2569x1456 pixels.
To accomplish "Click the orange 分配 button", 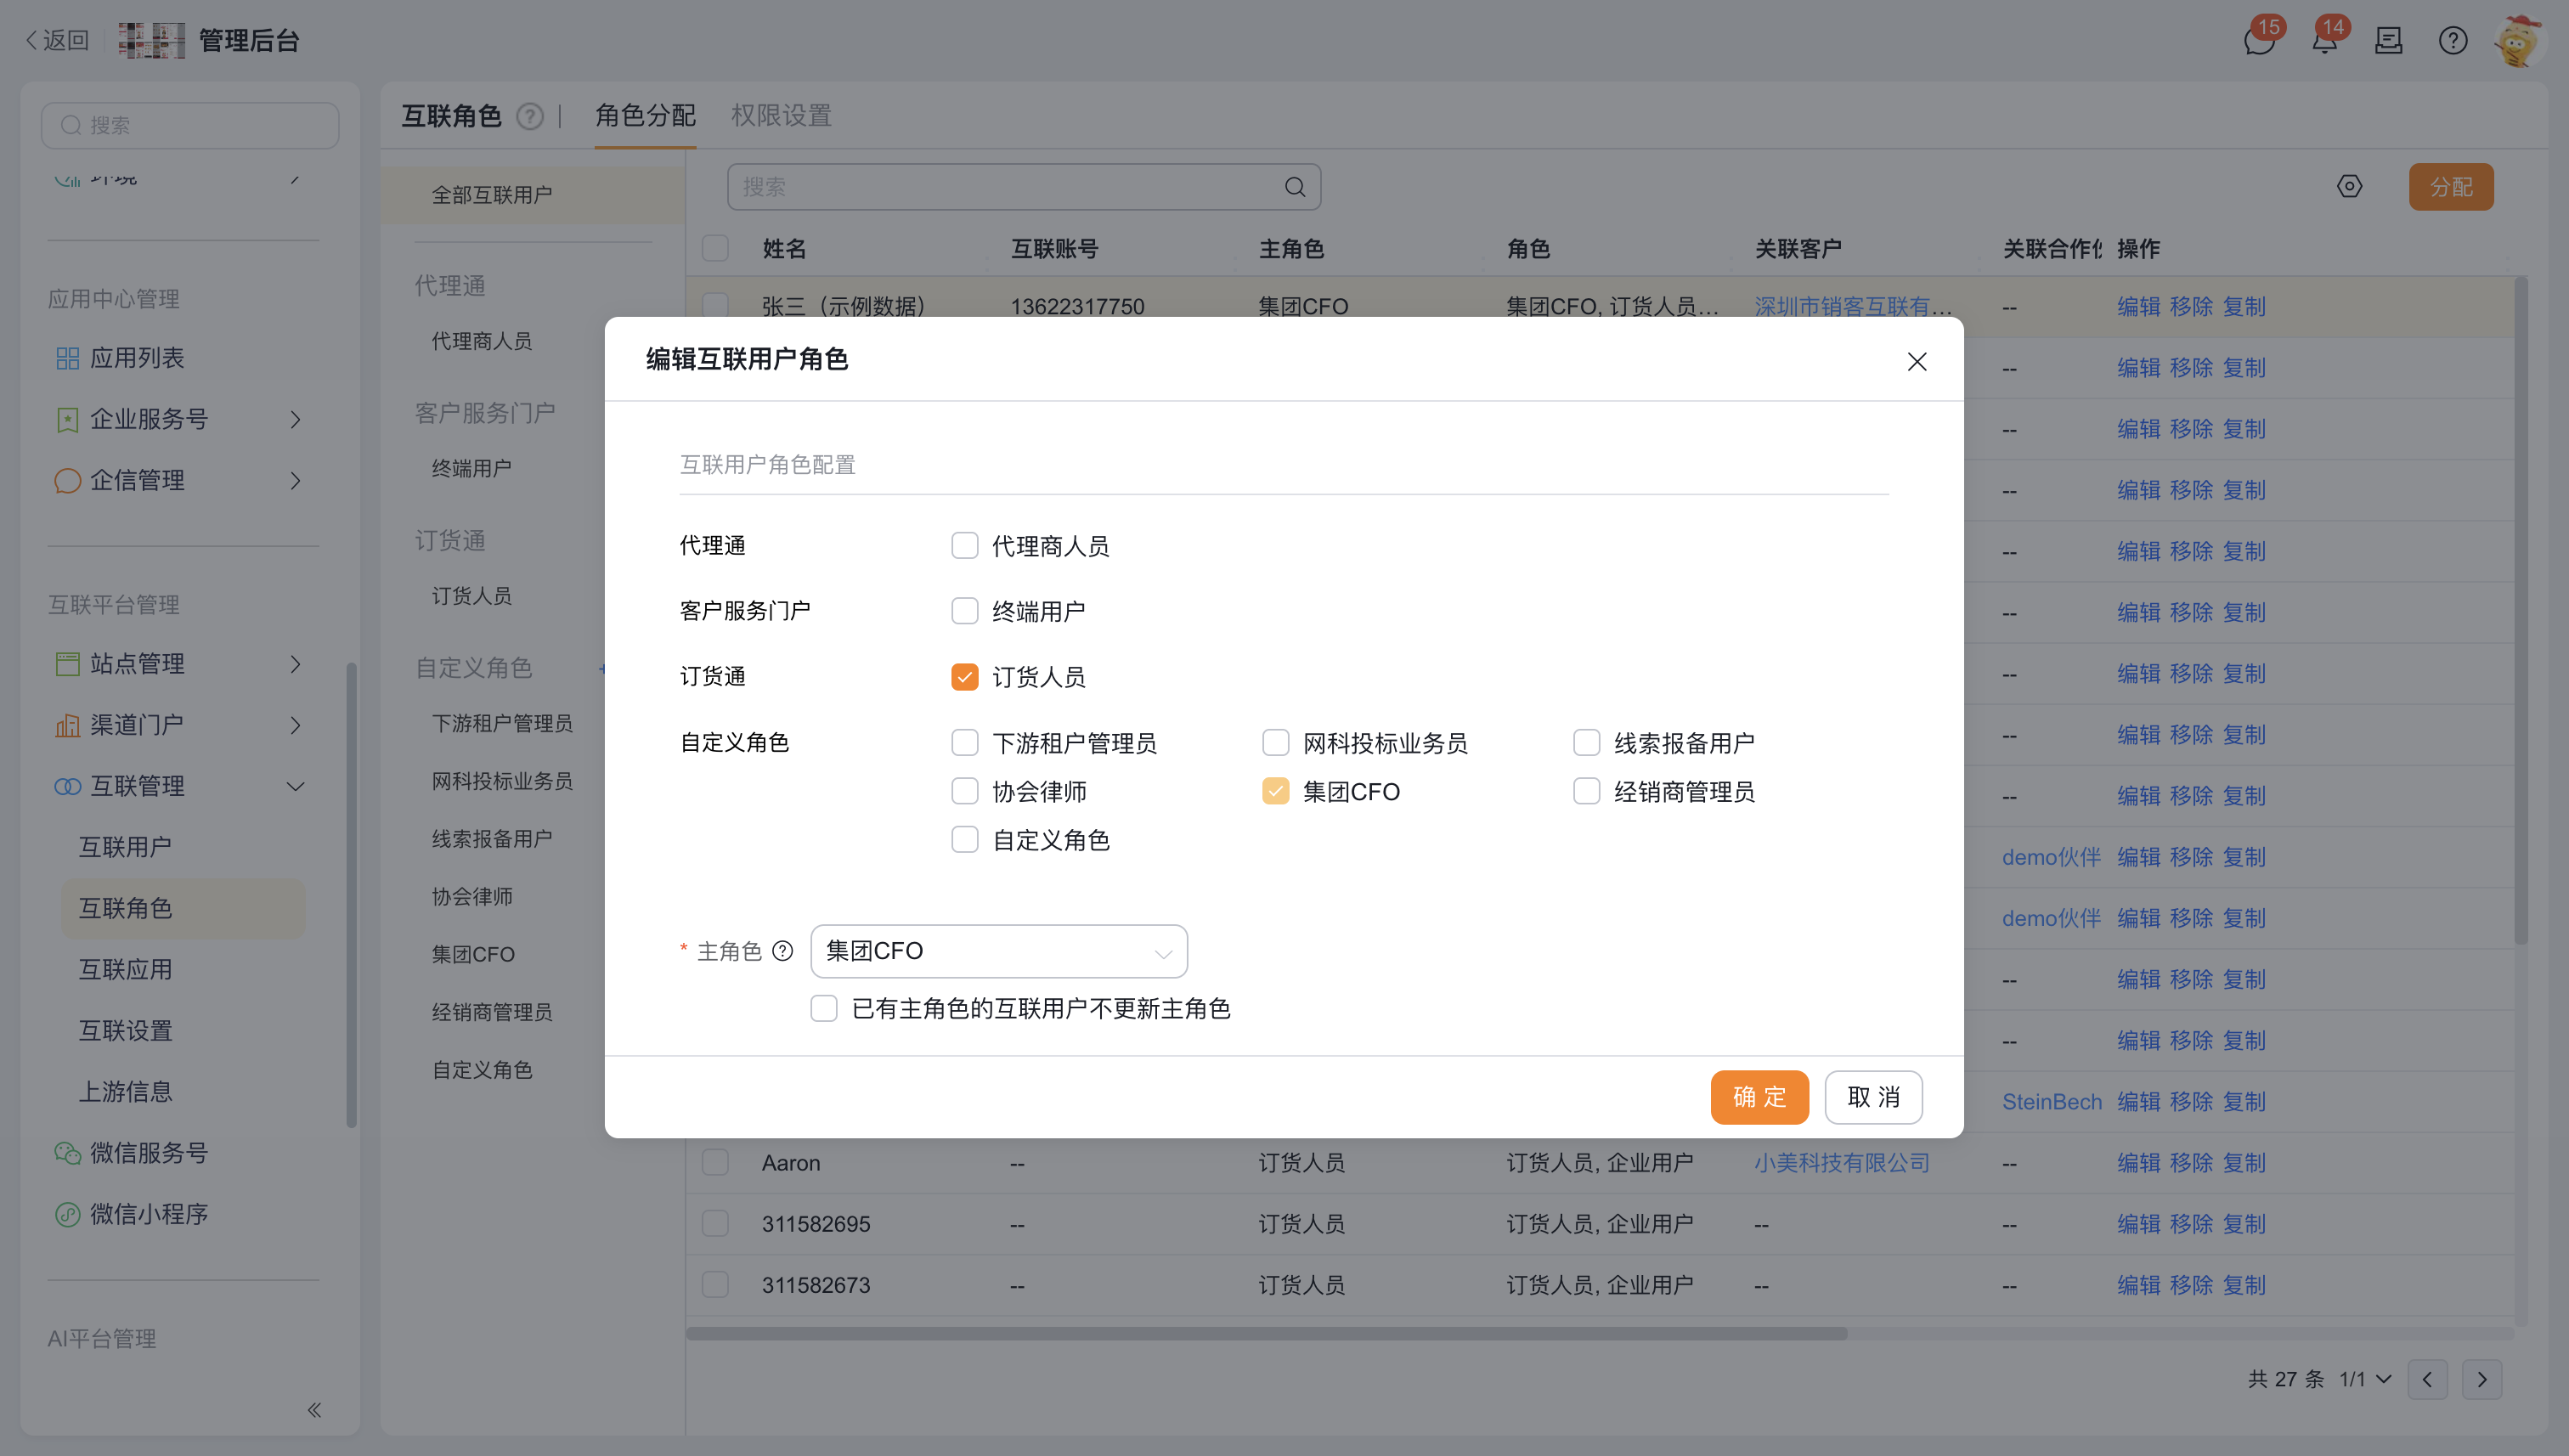I will [2450, 187].
